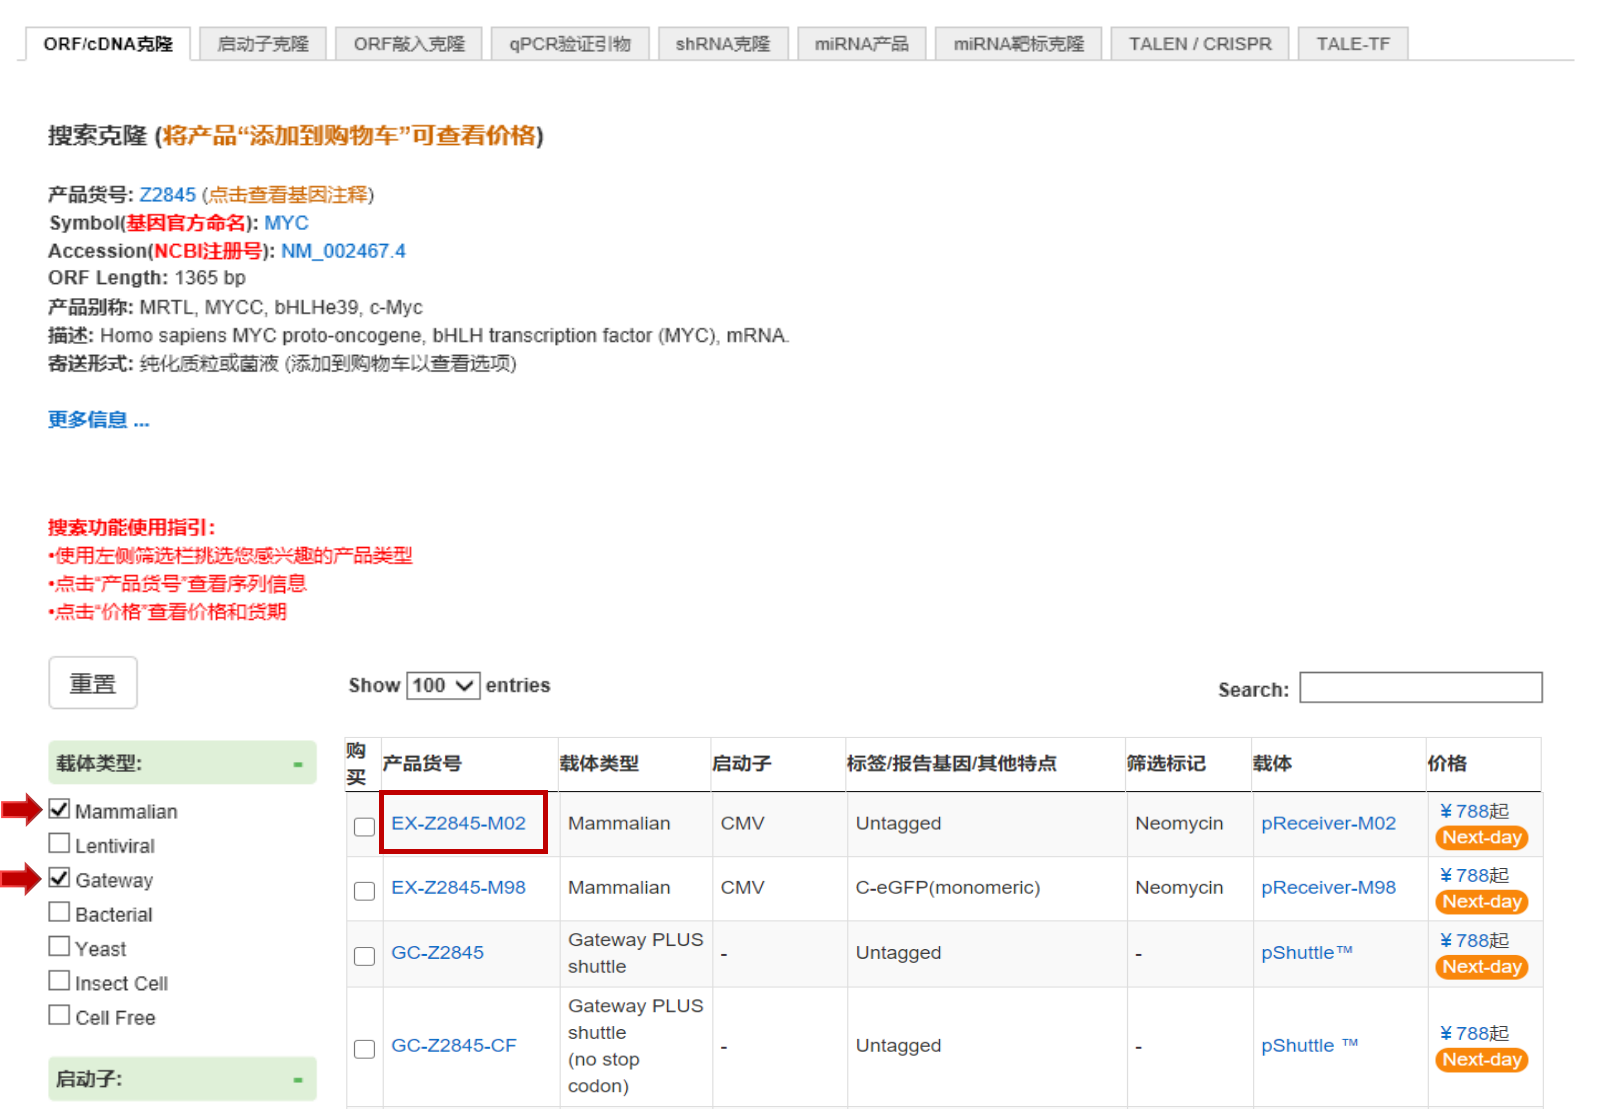Open the shRNA克隆 tab
Screen dimensions: 1607x1110
click(723, 44)
